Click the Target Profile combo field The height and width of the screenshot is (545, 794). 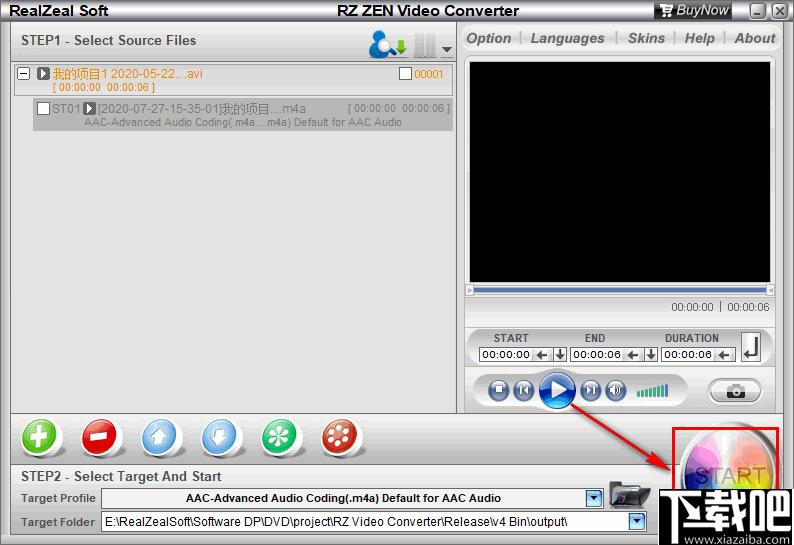(352, 498)
